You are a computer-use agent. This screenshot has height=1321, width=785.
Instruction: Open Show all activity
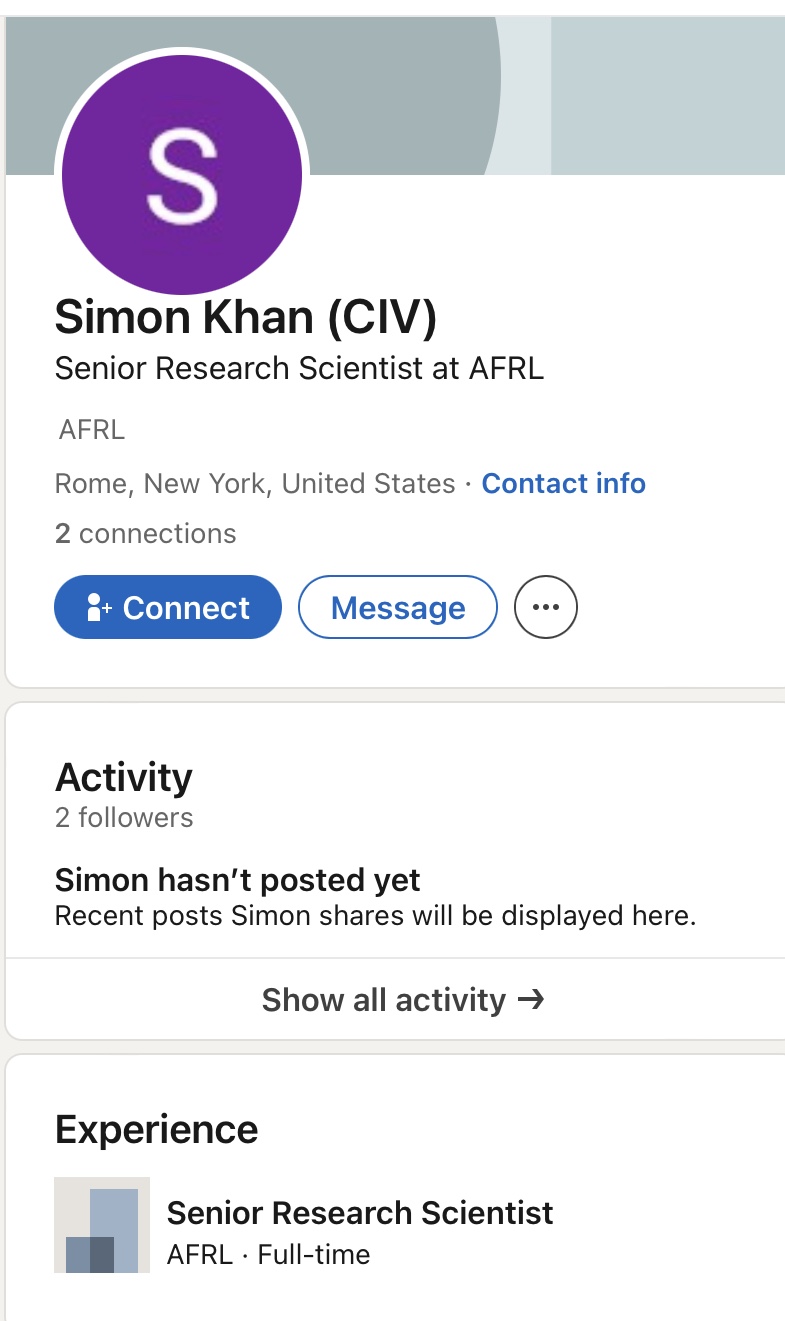tap(384, 1000)
